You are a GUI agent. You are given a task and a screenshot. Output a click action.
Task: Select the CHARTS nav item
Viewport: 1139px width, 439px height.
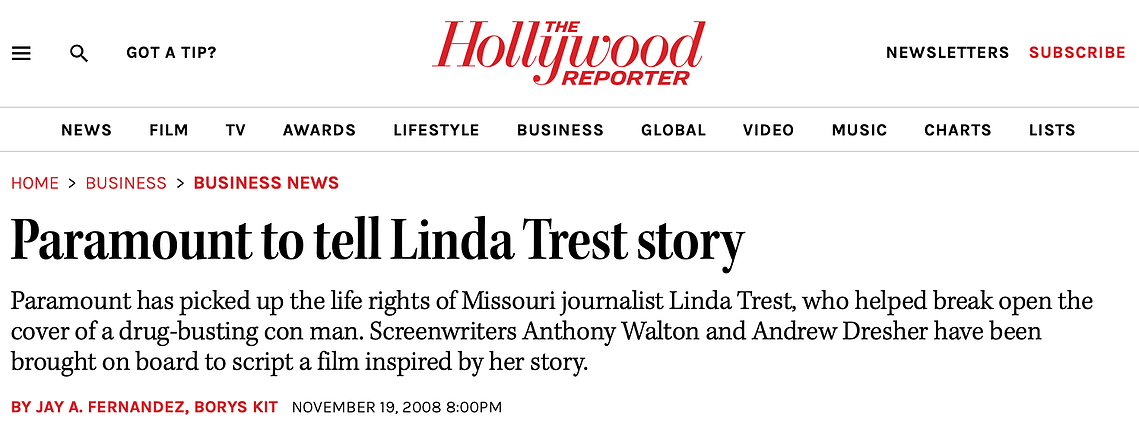[957, 130]
